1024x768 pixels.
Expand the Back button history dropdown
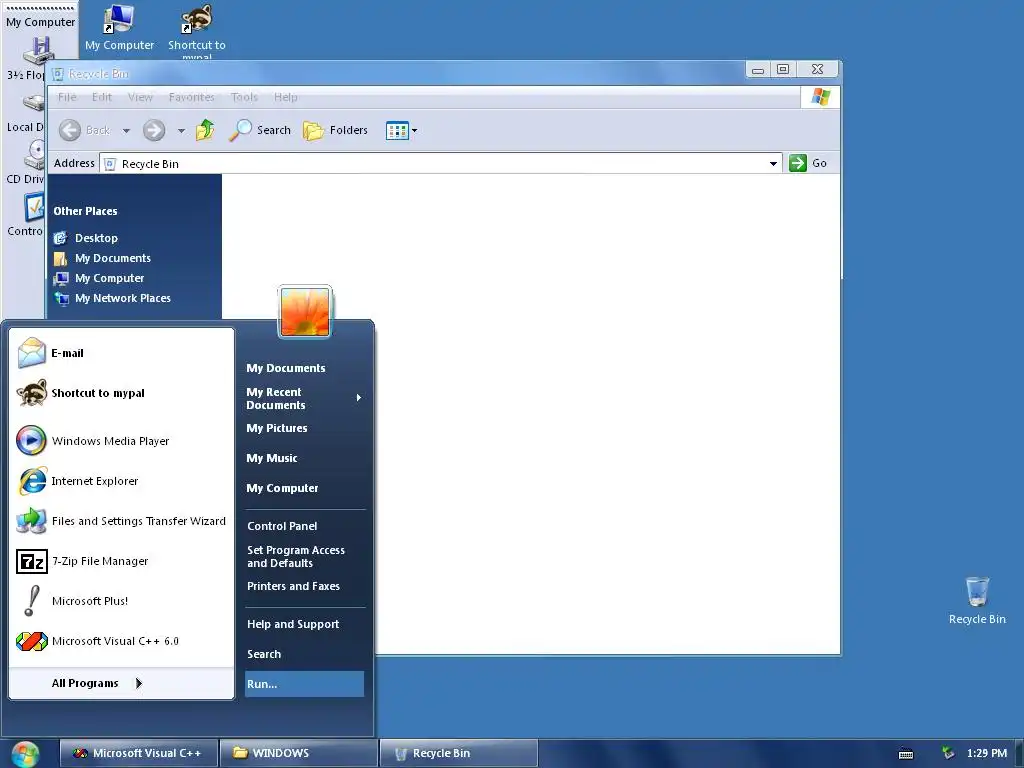(x=126, y=131)
